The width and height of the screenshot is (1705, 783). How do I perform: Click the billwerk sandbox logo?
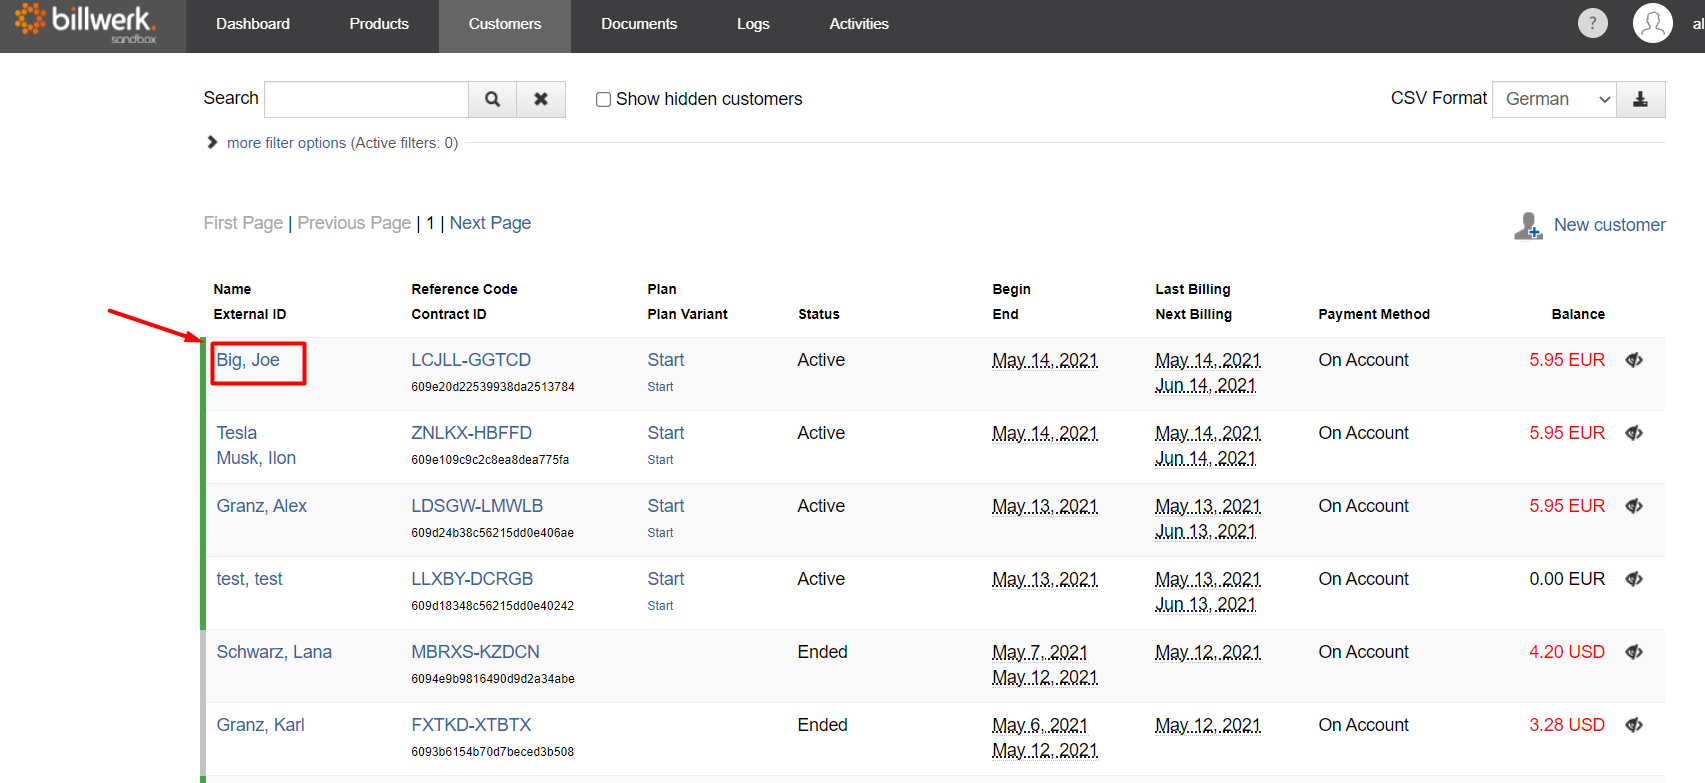85,24
